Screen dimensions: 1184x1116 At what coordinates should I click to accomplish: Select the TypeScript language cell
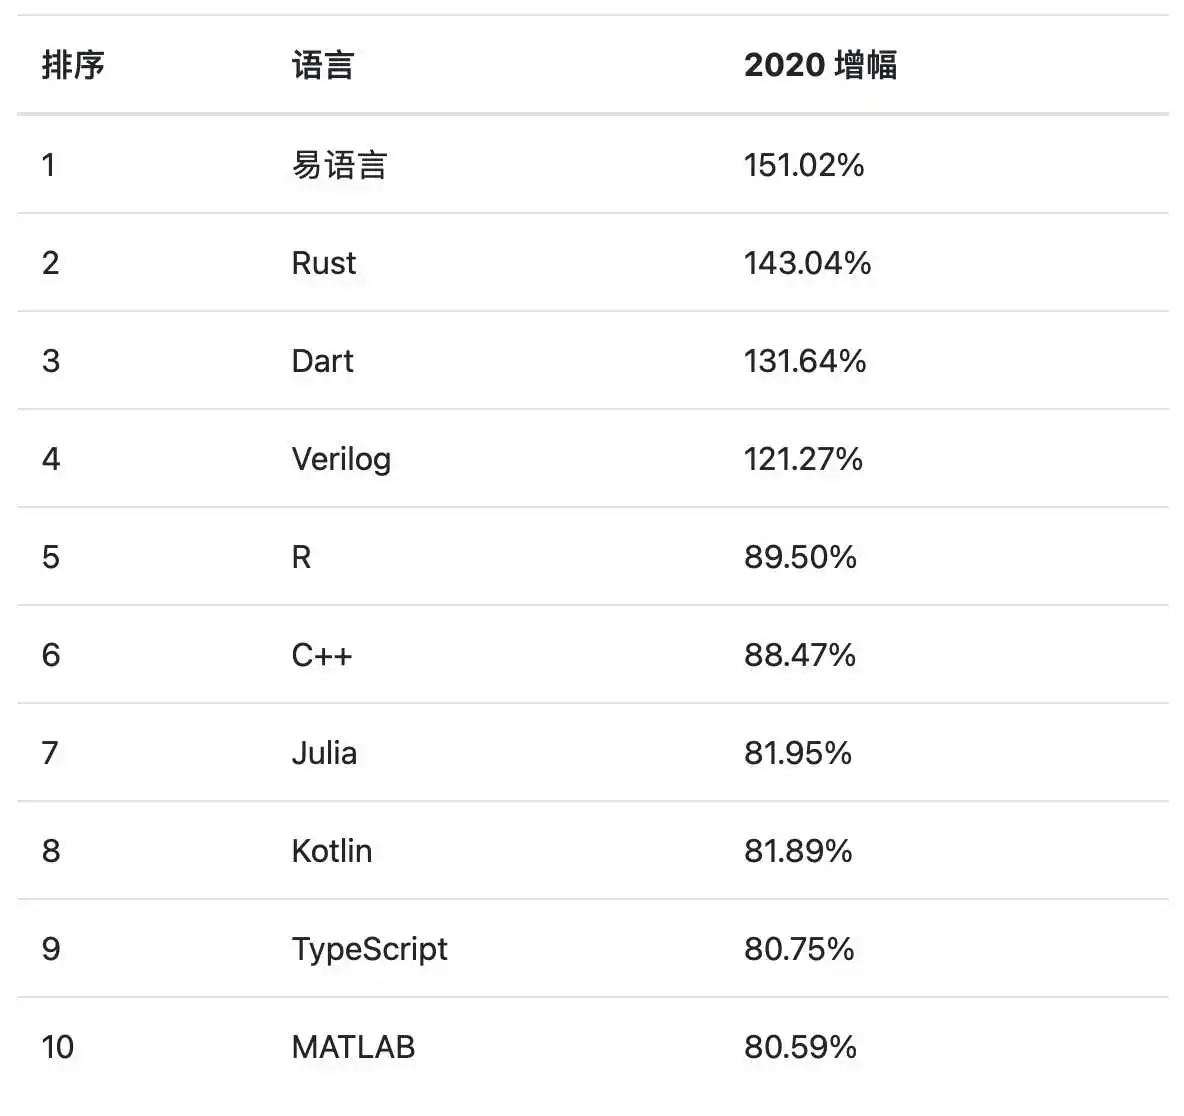(x=369, y=949)
